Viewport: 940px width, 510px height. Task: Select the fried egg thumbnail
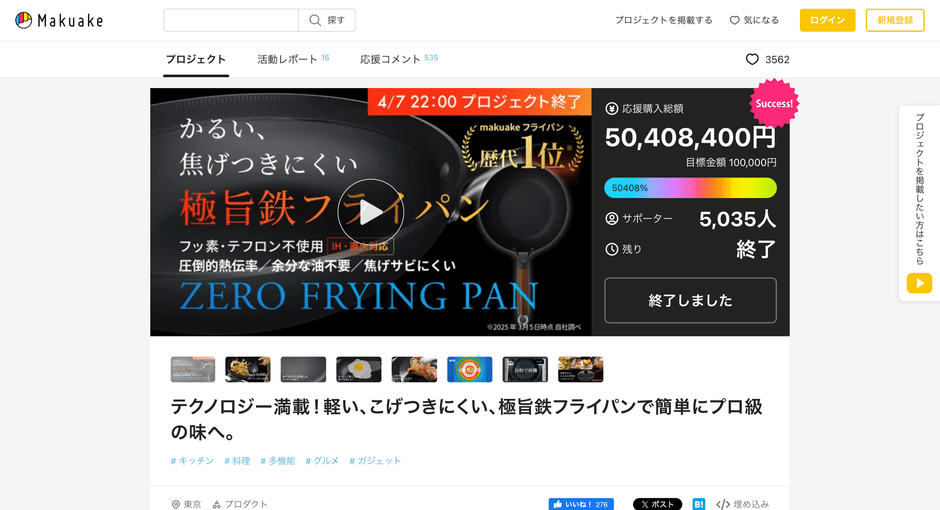click(x=358, y=369)
